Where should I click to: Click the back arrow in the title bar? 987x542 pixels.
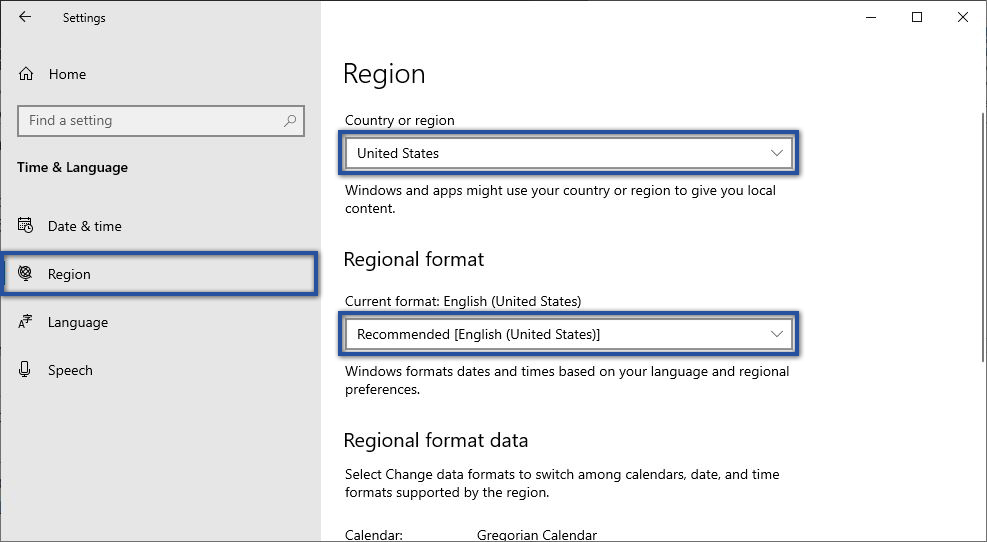click(25, 17)
